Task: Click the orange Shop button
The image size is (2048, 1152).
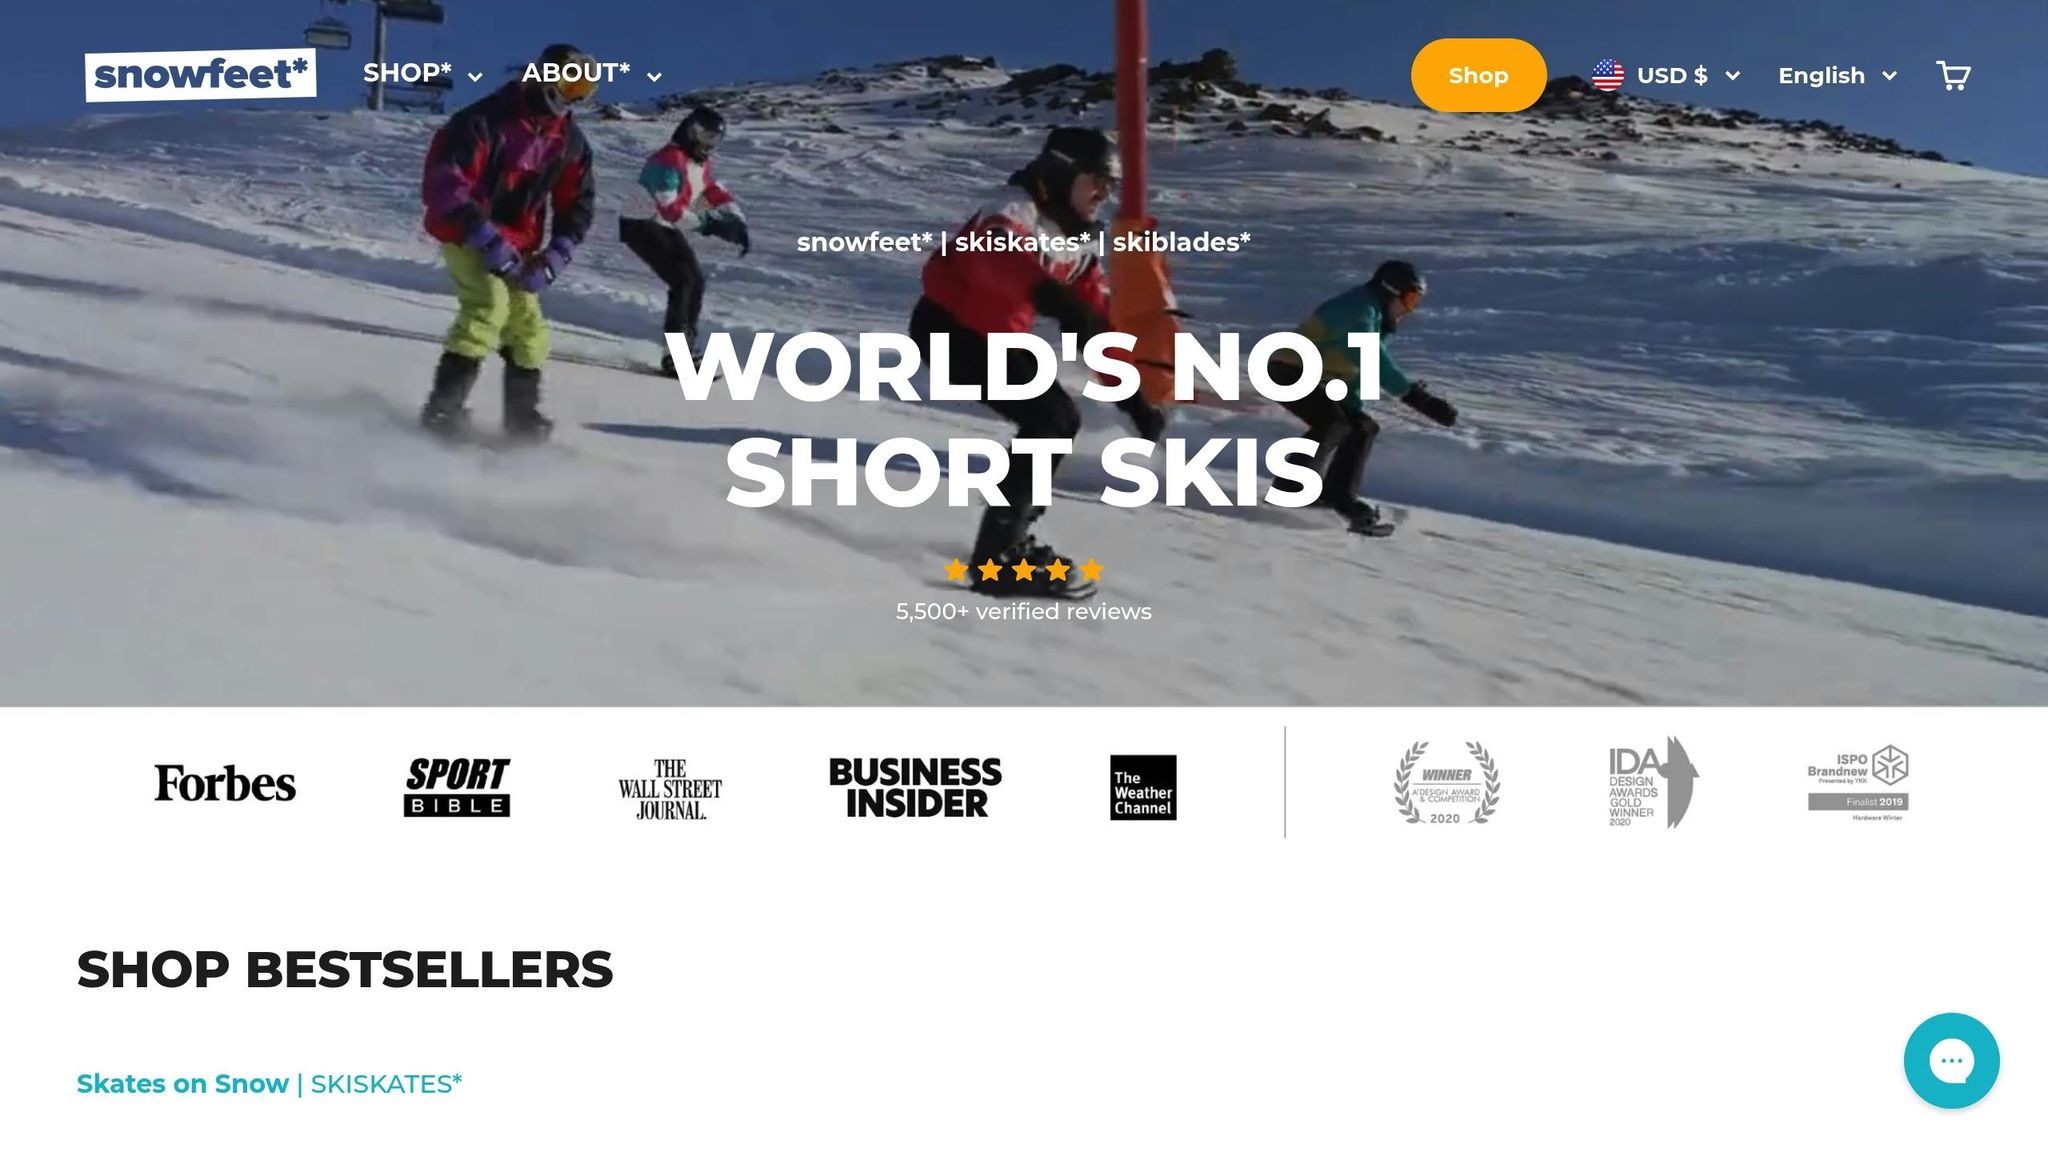Action: (x=1478, y=75)
